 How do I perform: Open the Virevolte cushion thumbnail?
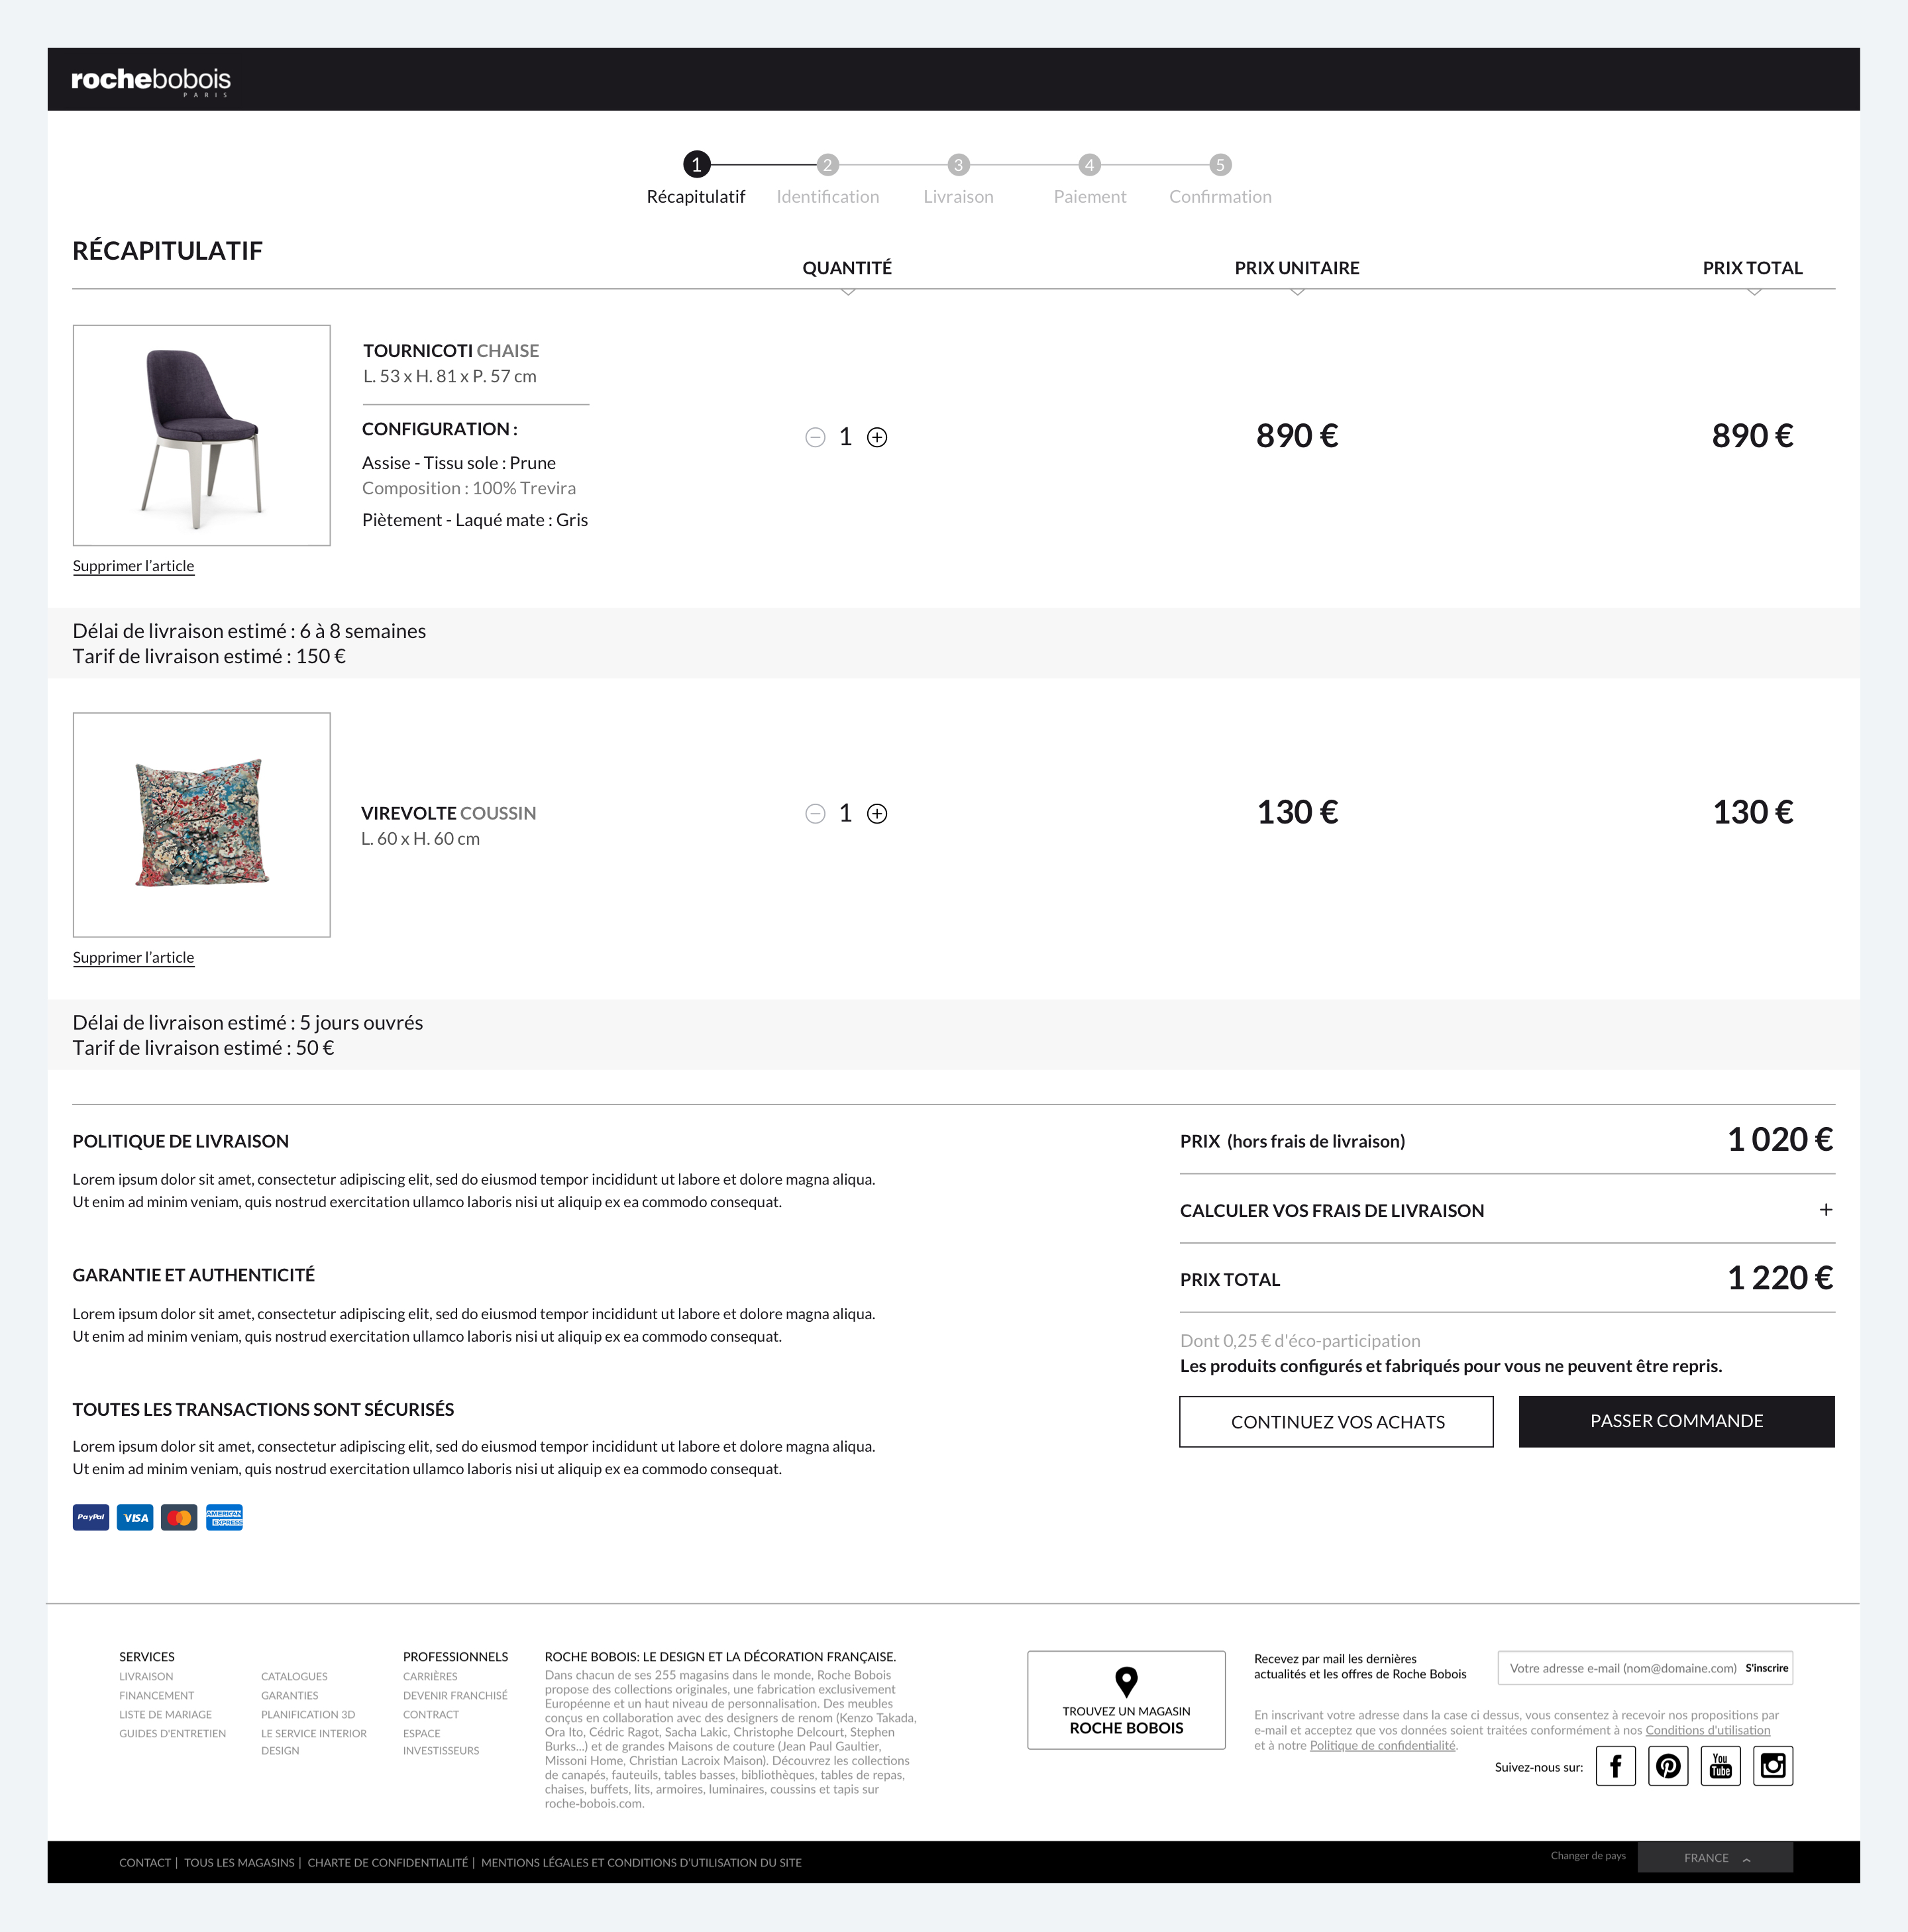202,824
